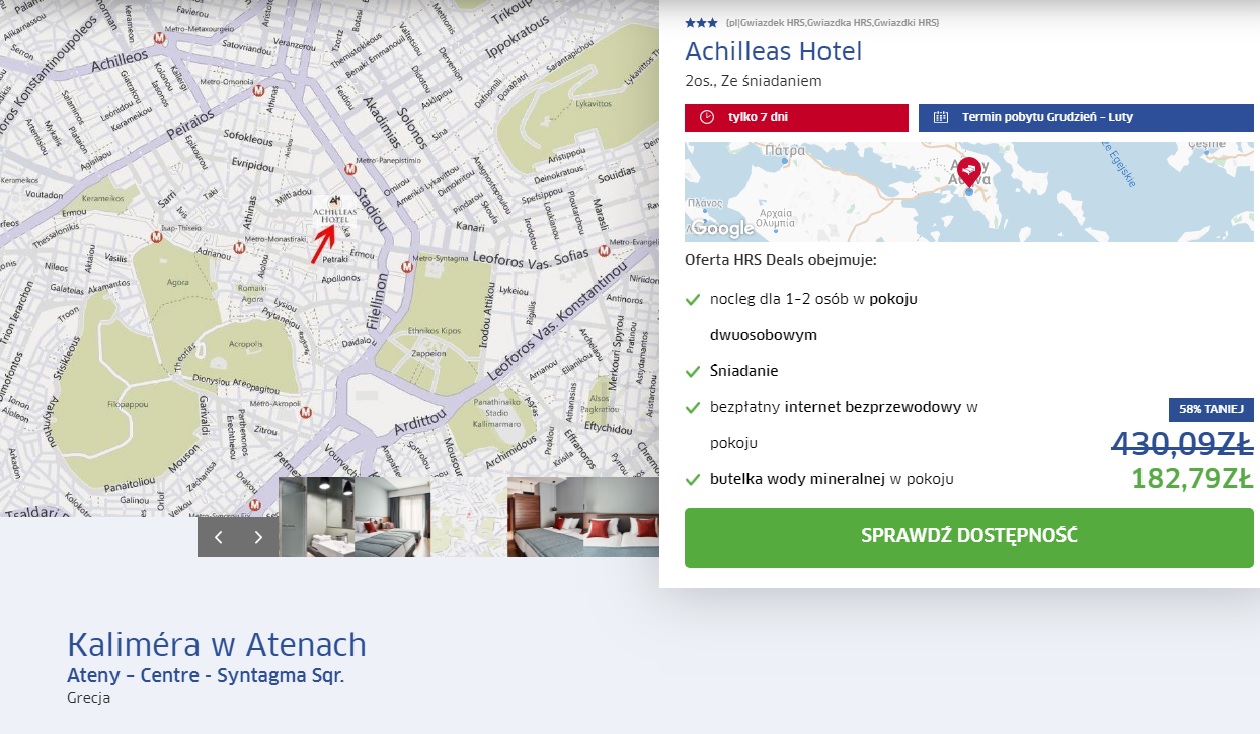
Task: Click 'nocleg dla 1-2 osób' list item
Action: pos(814,317)
